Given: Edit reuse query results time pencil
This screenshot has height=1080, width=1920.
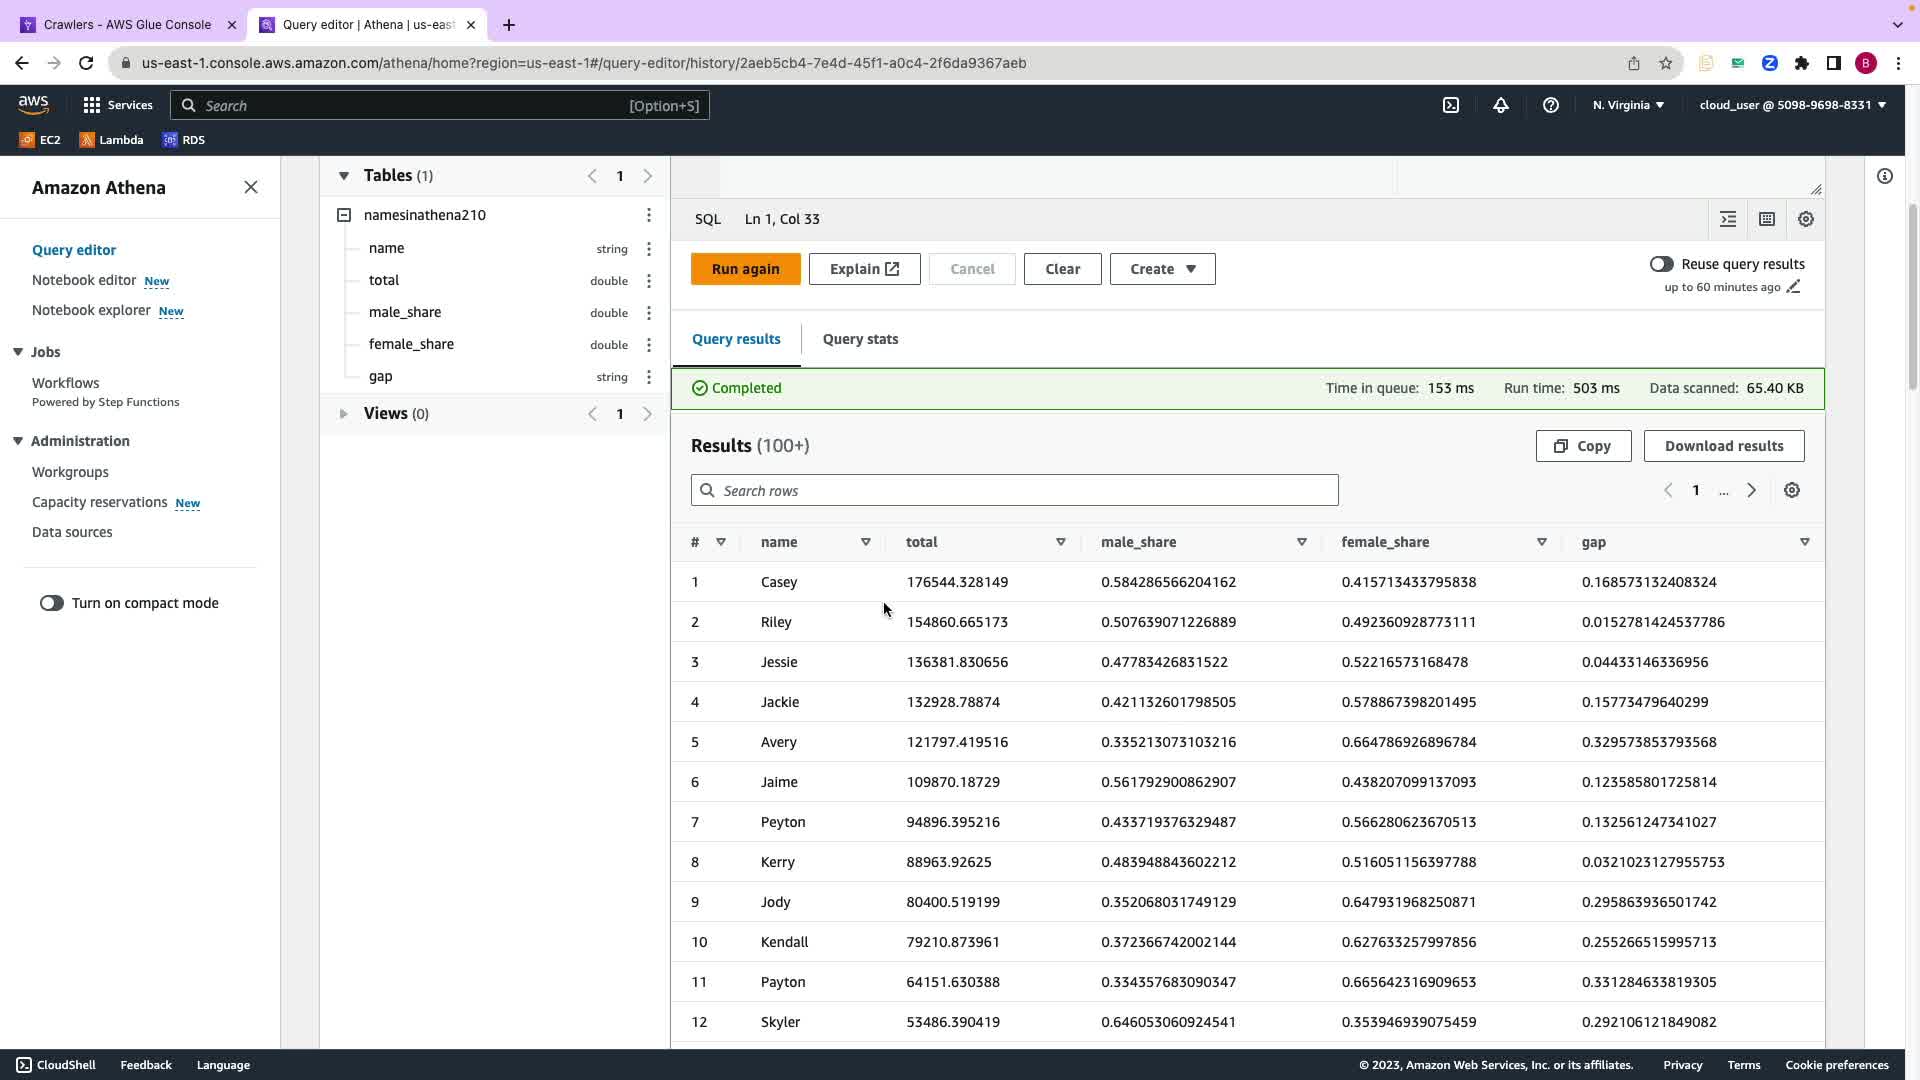Looking at the screenshot, I should click(x=1794, y=287).
